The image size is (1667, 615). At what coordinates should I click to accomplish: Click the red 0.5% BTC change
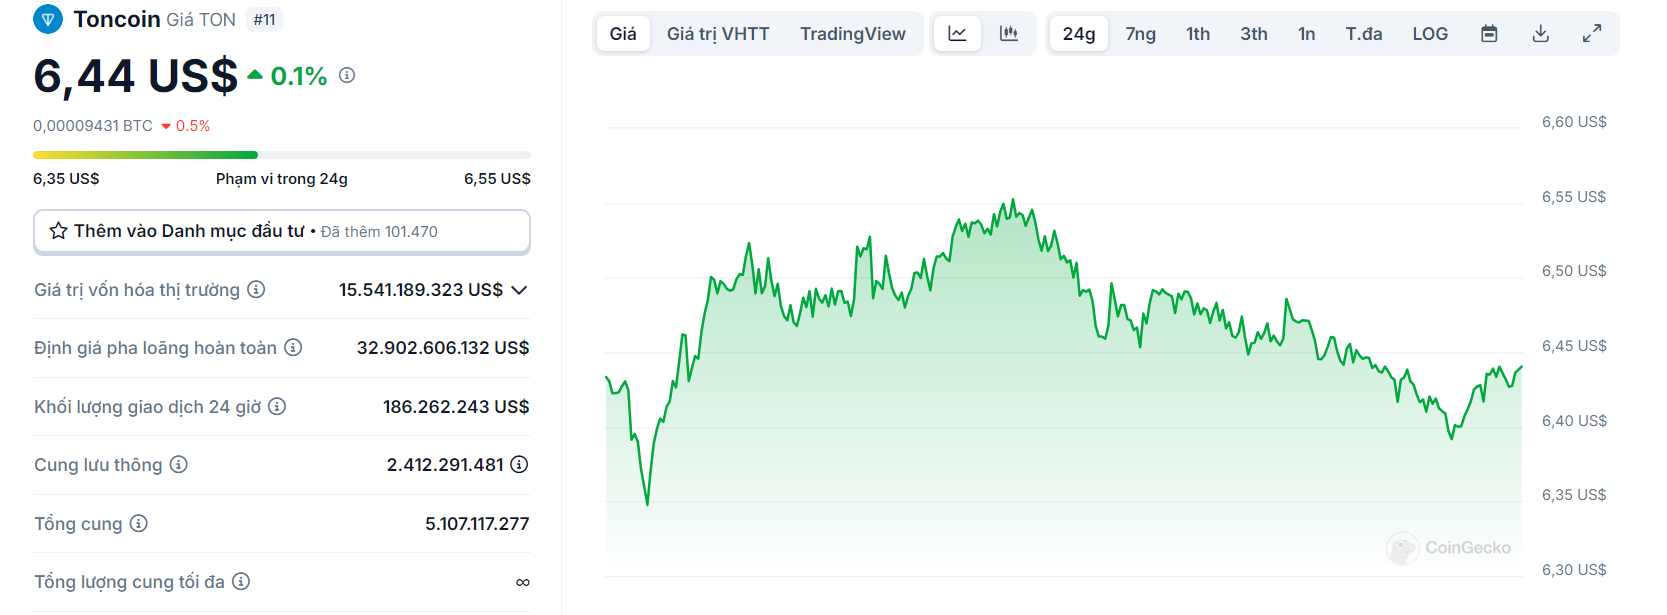pyautogui.click(x=186, y=126)
